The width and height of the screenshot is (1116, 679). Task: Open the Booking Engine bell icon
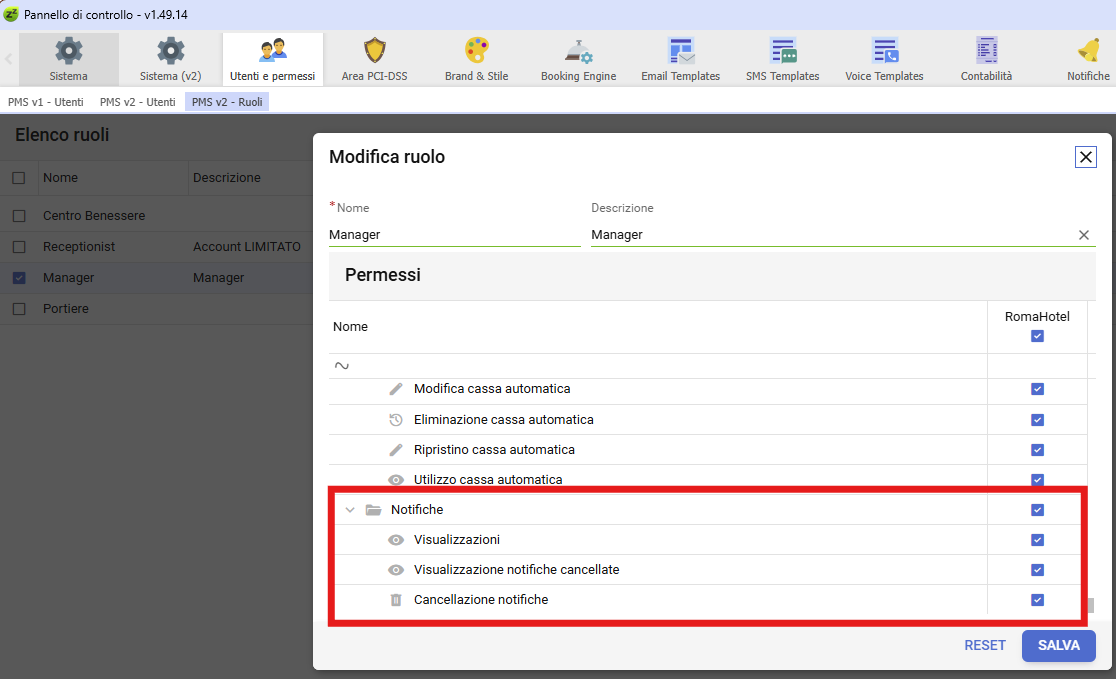click(578, 51)
